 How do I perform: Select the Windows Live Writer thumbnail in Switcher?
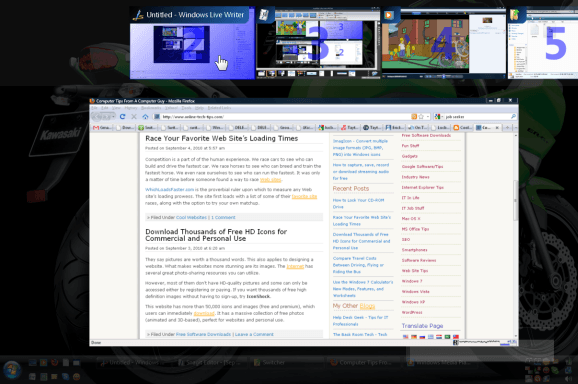point(192,43)
